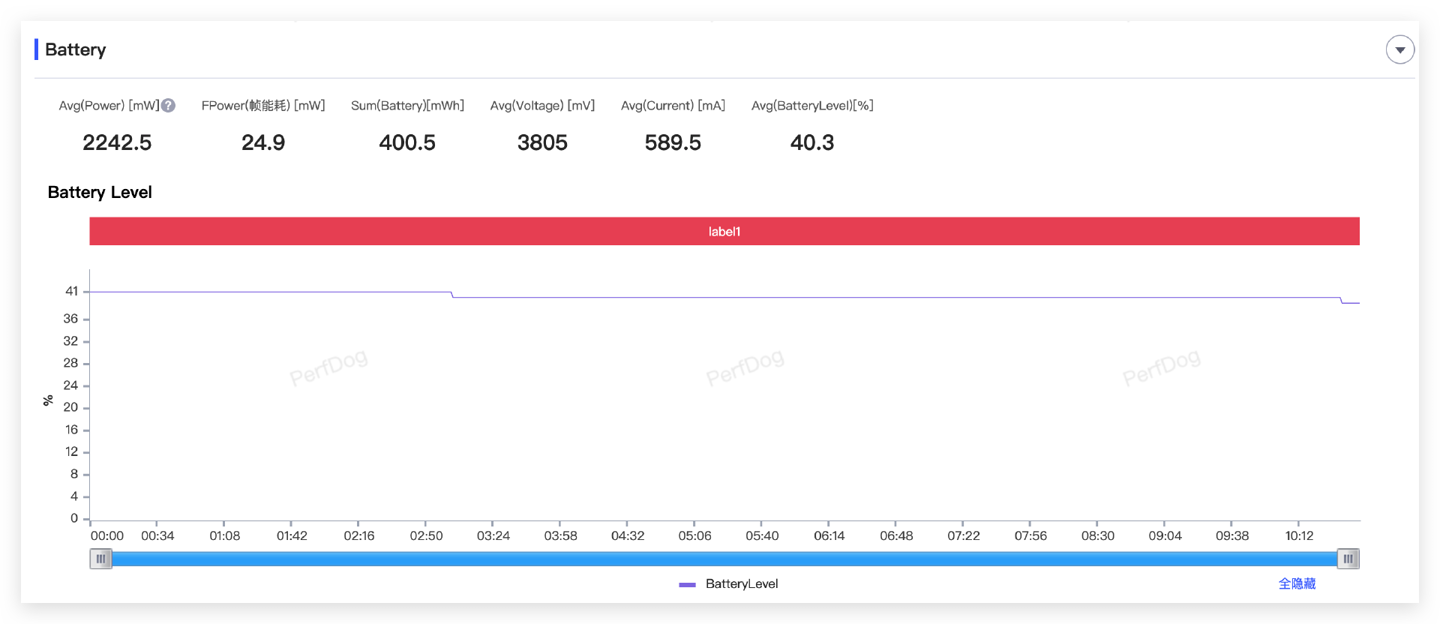Select the Avg(Current) value 589.5
This screenshot has height=624, width=1440.
point(673,143)
